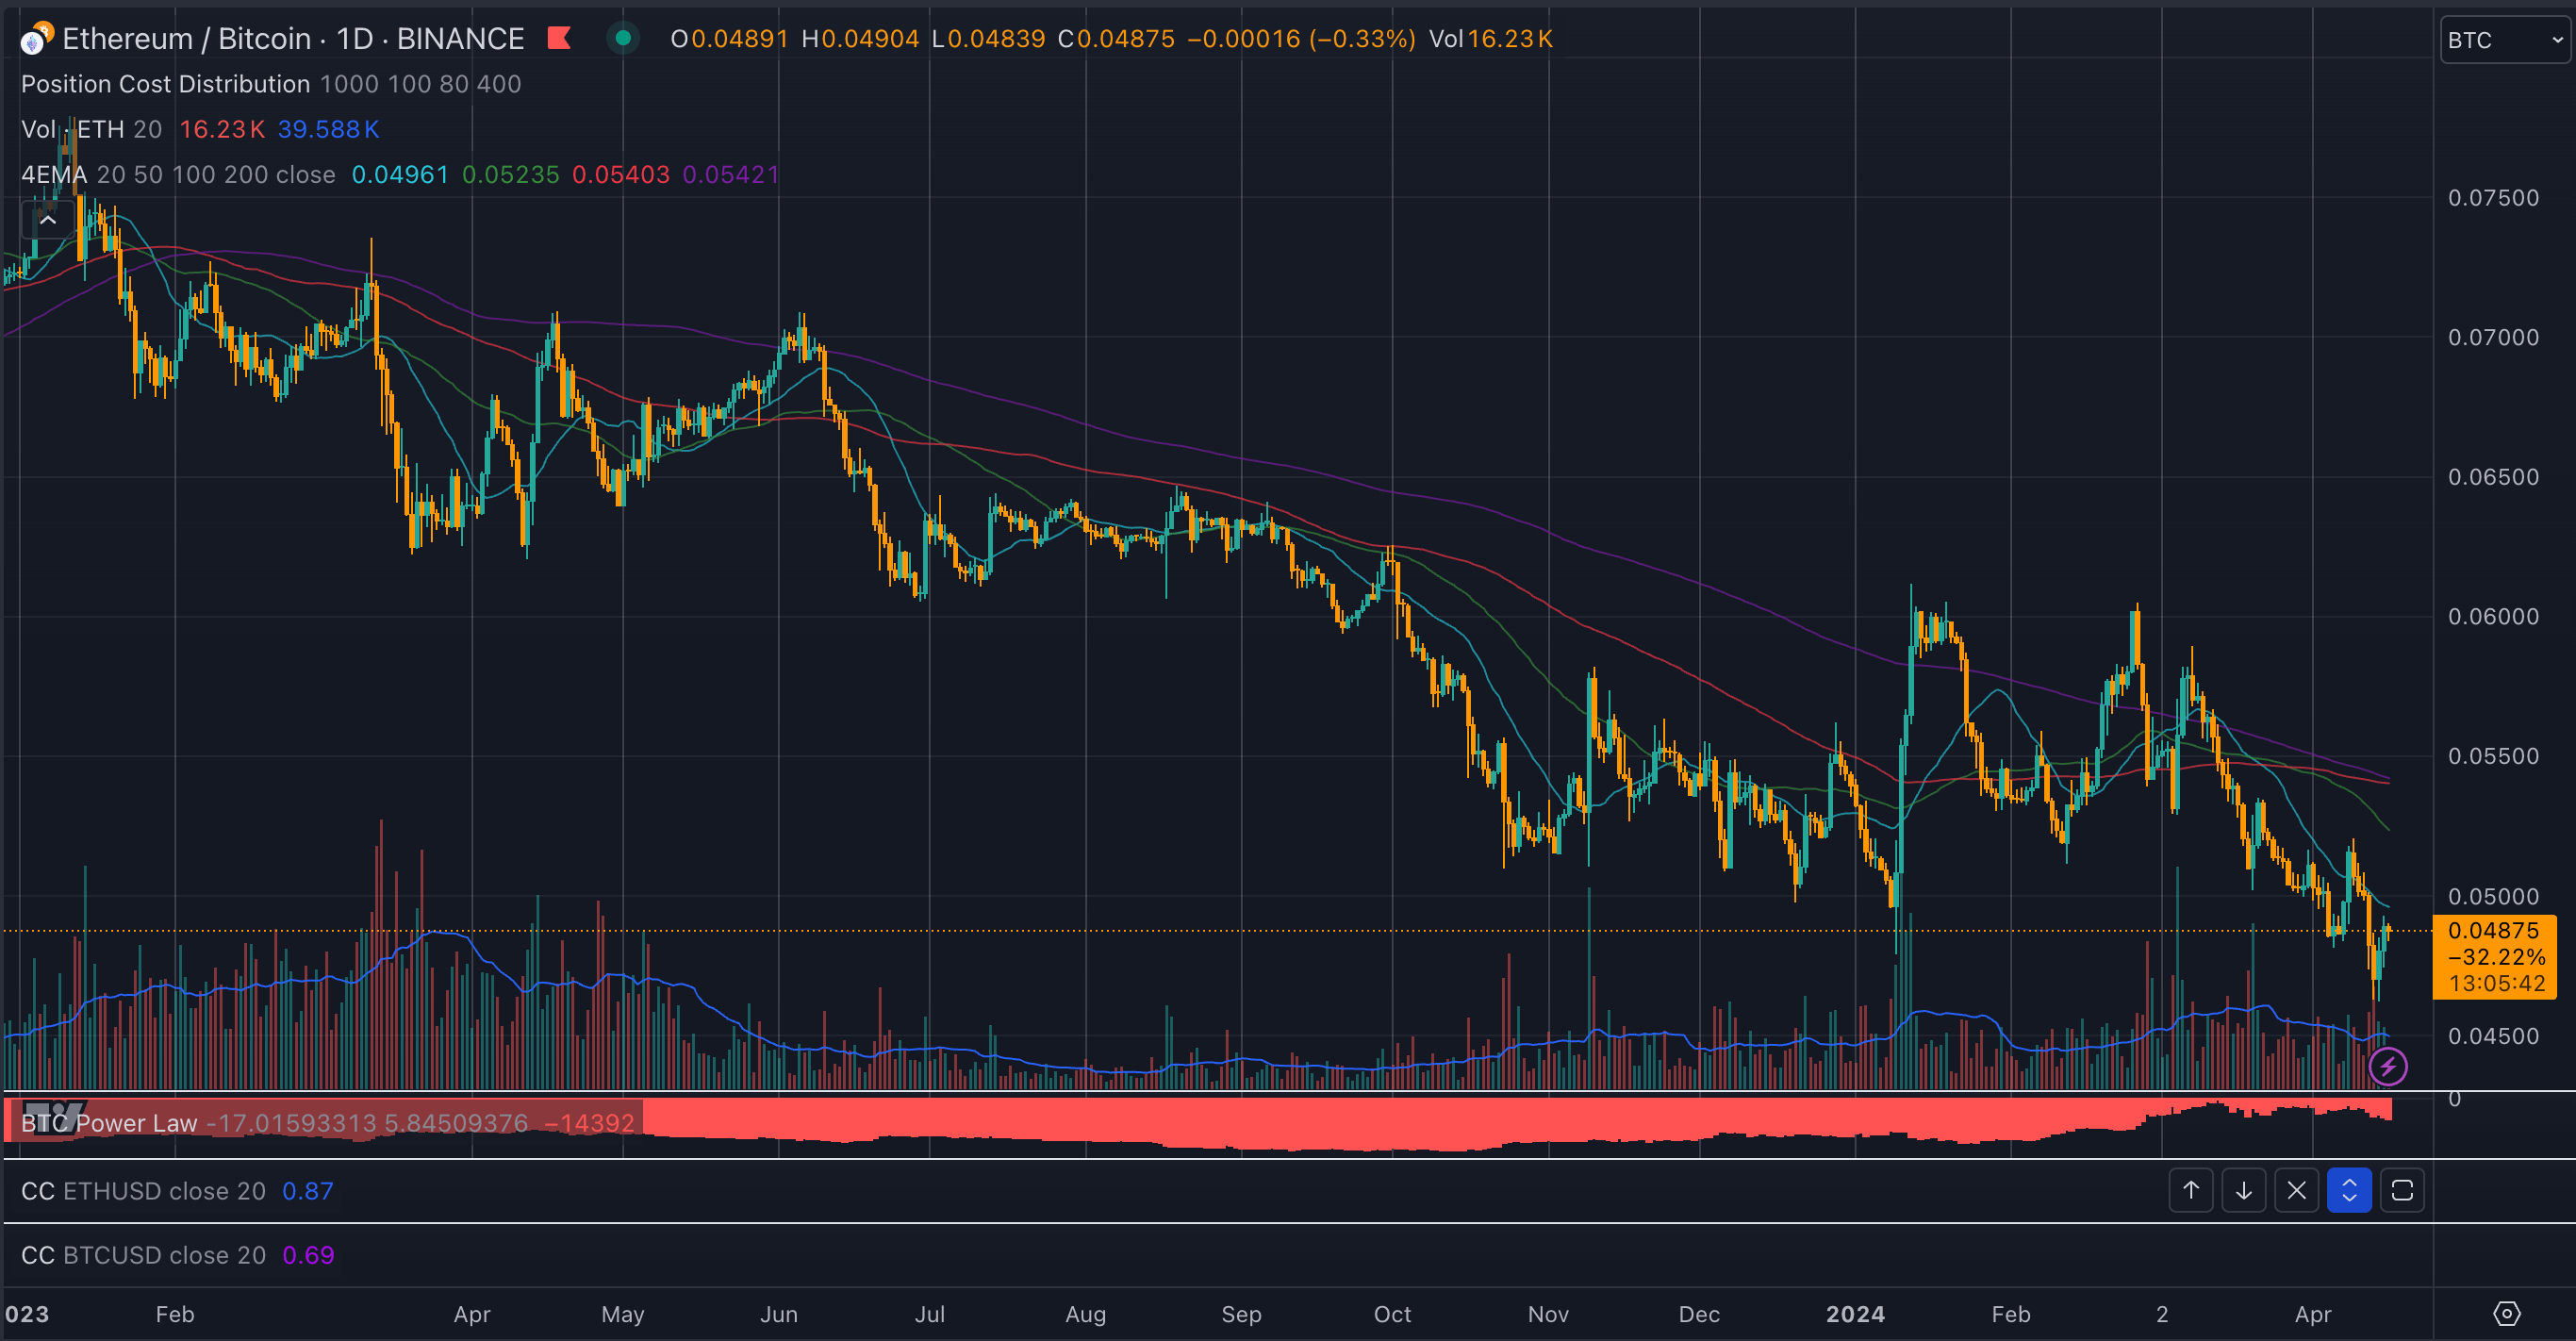Click the Apr label on the far right
Viewport: 2576px width, 1341px height.
click(2313, 1314)
